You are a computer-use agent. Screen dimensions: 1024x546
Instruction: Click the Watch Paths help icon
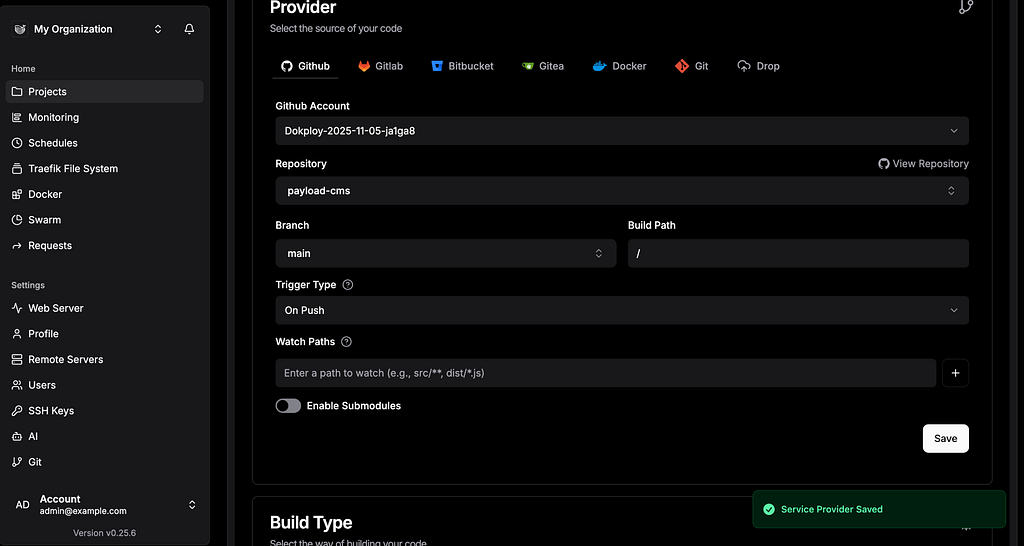346,342
